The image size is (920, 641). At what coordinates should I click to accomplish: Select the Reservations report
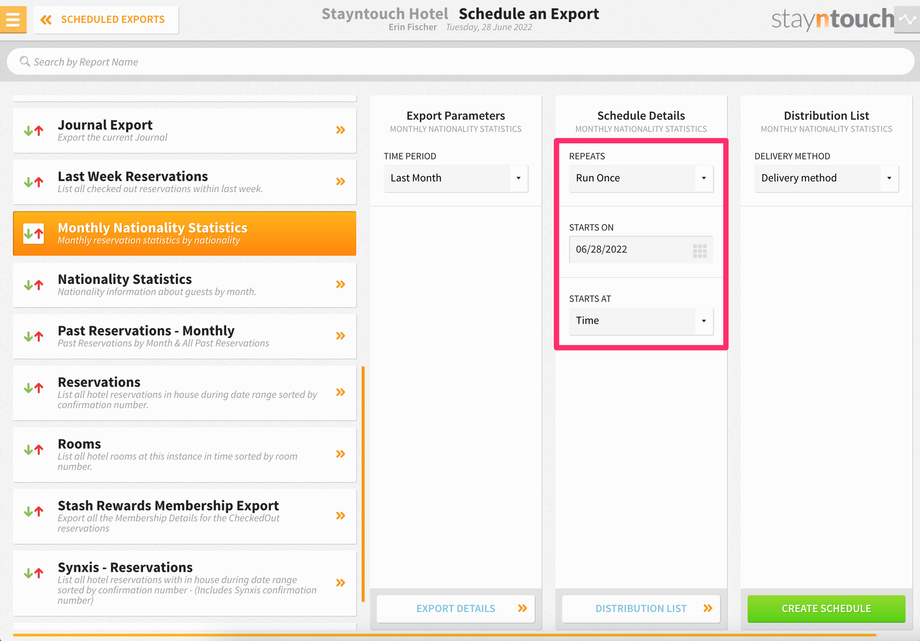tap(184, 393)
